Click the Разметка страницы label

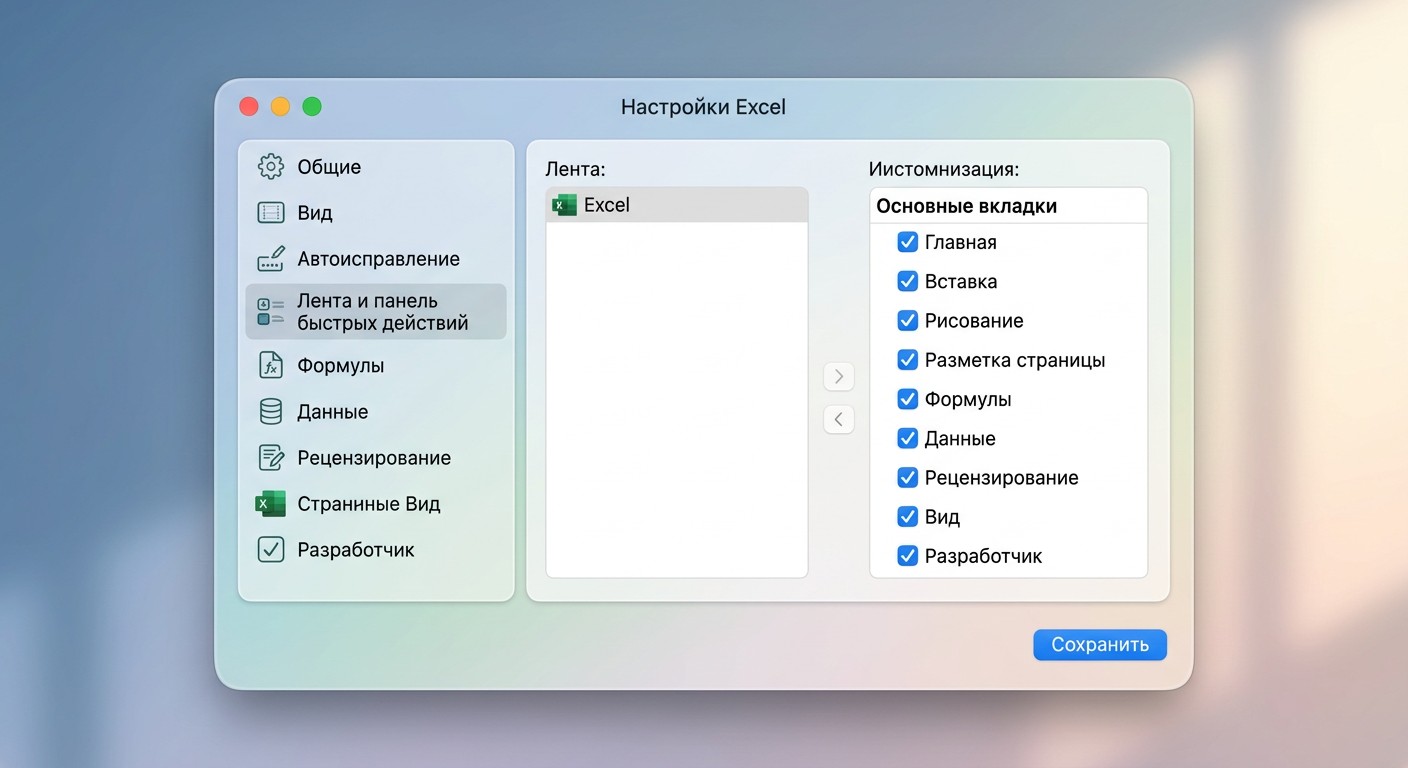click(x=1015, y=360)
